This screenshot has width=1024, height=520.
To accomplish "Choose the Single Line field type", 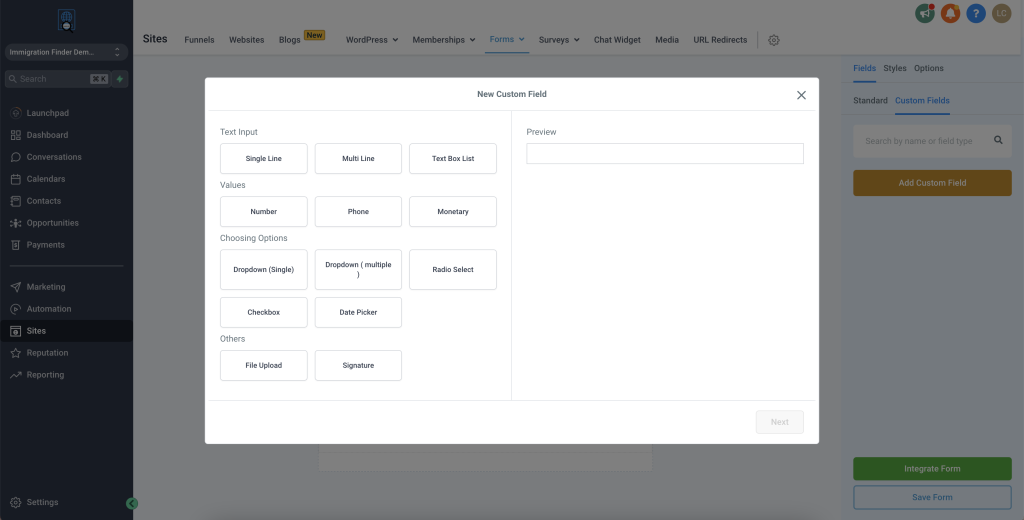I will [x=264, y=159].
